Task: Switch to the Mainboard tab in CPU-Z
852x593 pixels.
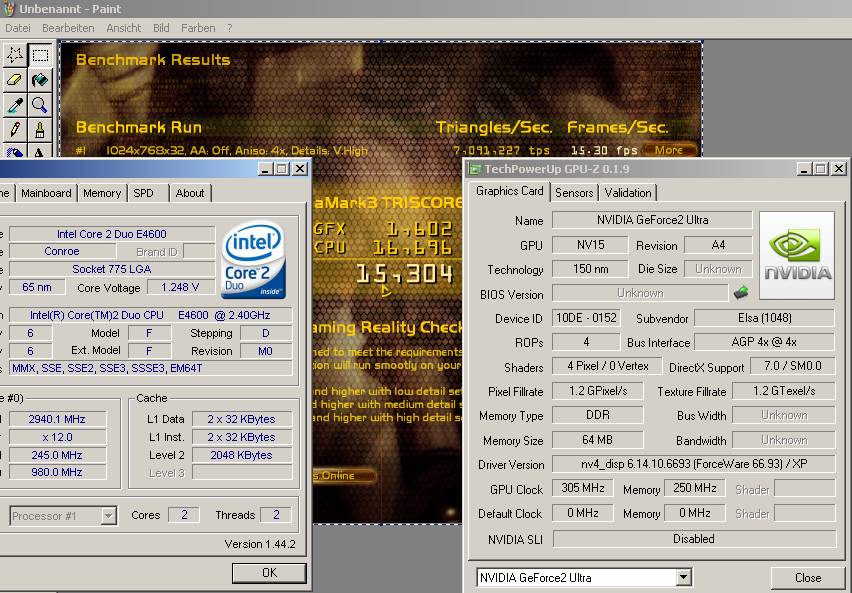Action: (x=46, y=193)
